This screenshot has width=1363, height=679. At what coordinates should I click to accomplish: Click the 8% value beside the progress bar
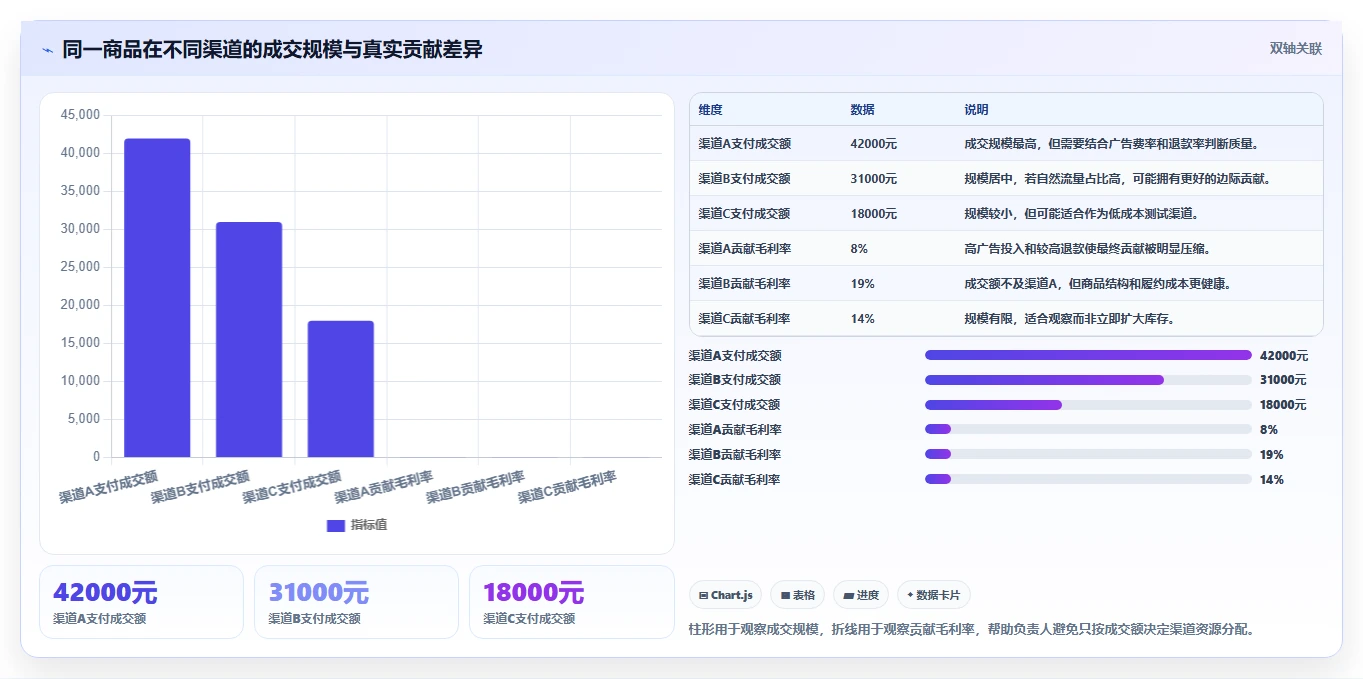click(x=1269, y=430)
